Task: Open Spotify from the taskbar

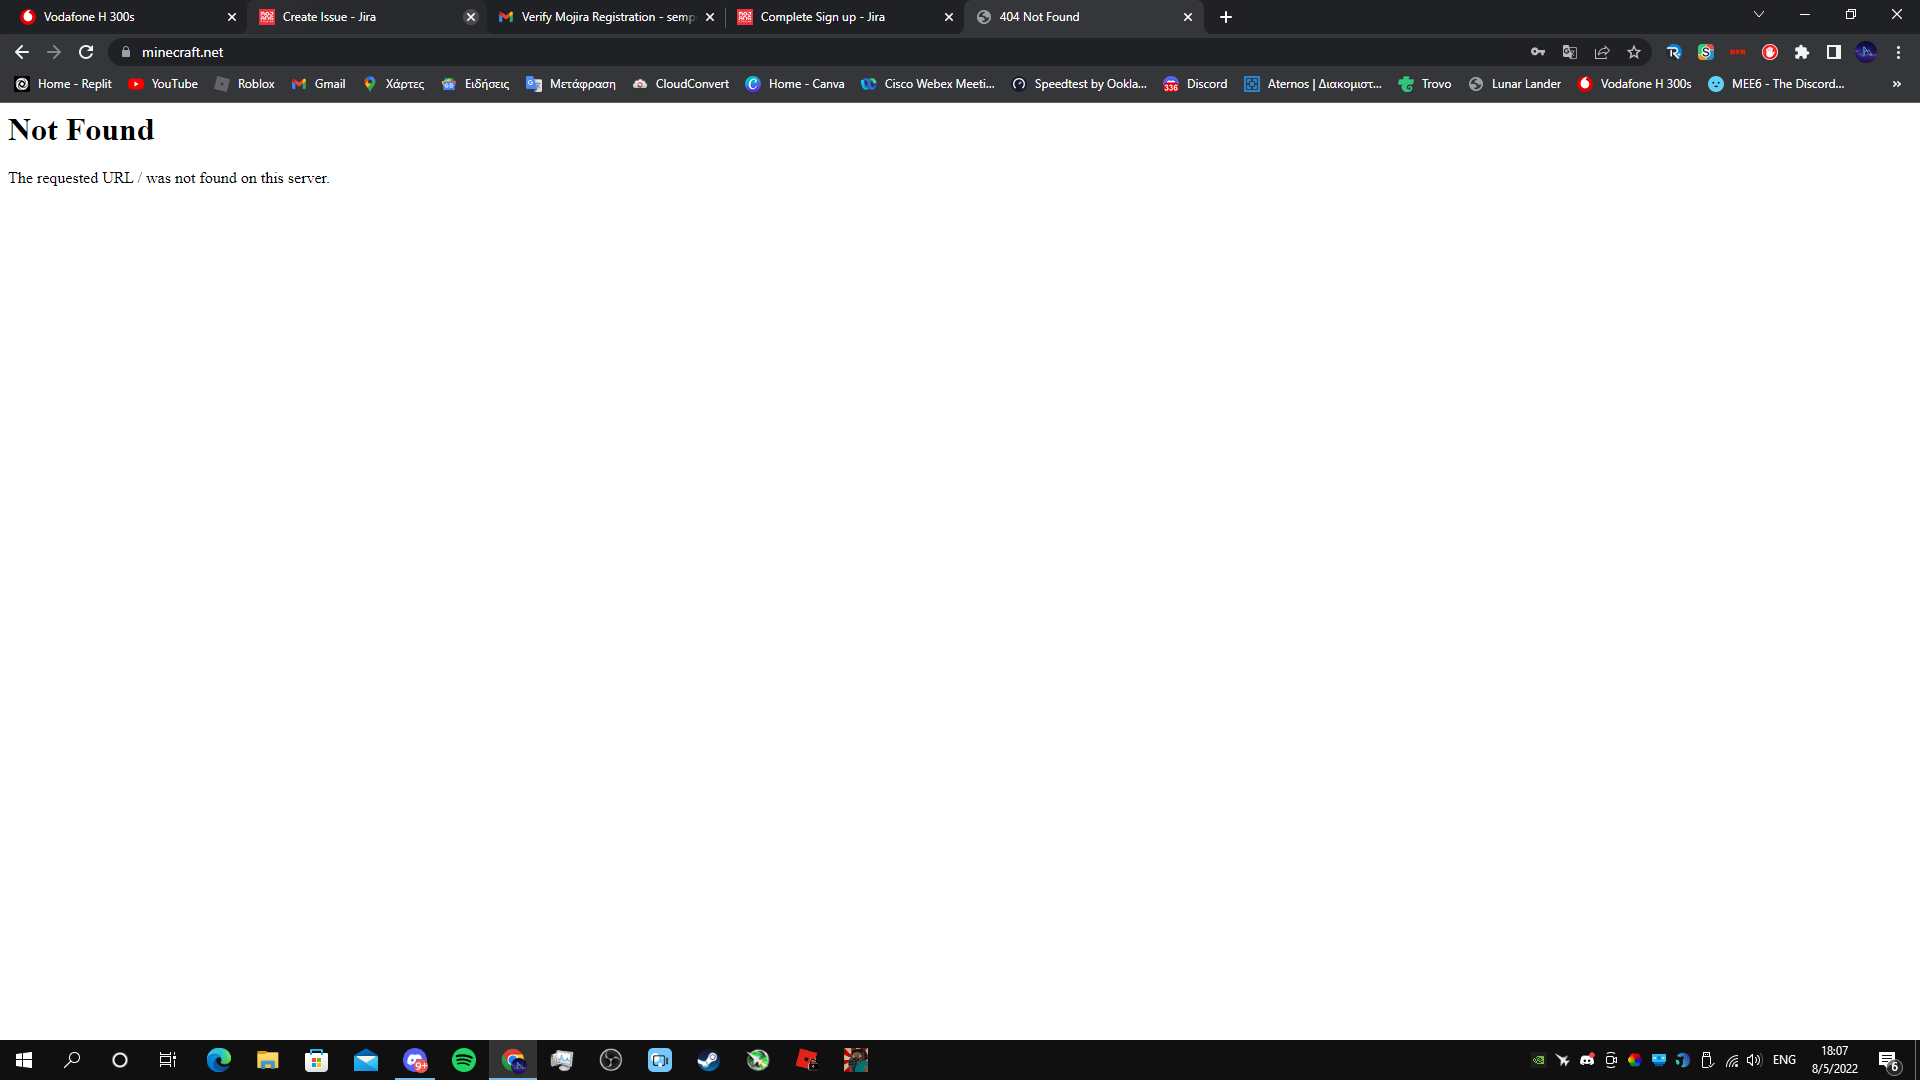Action: (464, 1060)
